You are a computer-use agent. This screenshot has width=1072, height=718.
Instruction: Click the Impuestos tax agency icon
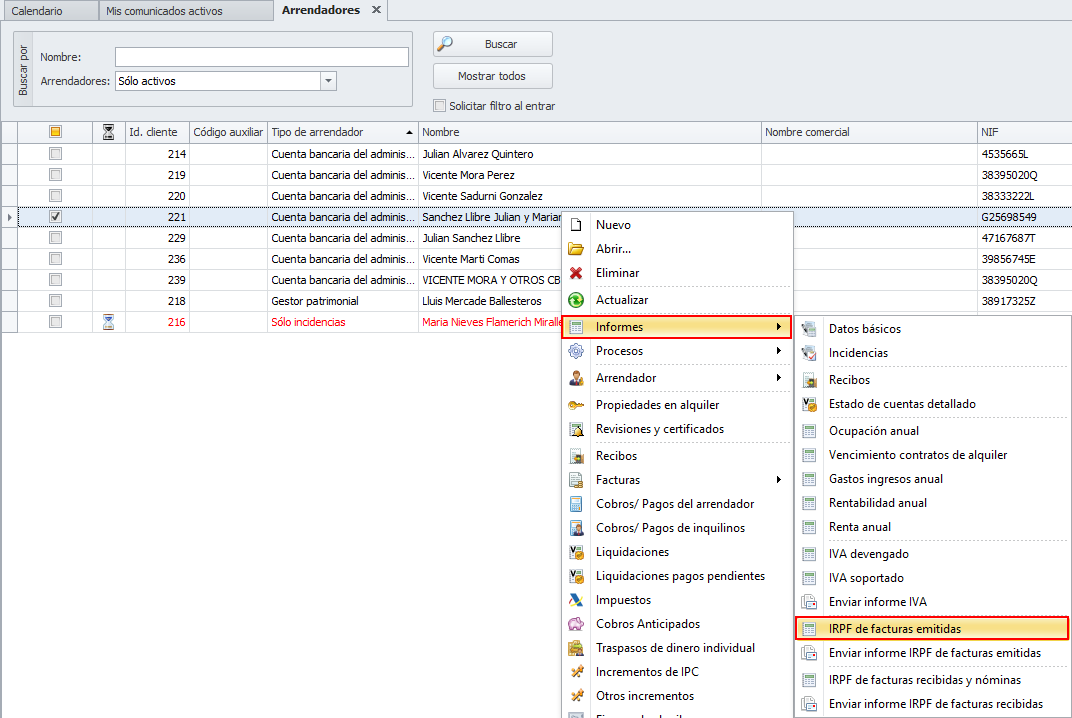point(576,600)
